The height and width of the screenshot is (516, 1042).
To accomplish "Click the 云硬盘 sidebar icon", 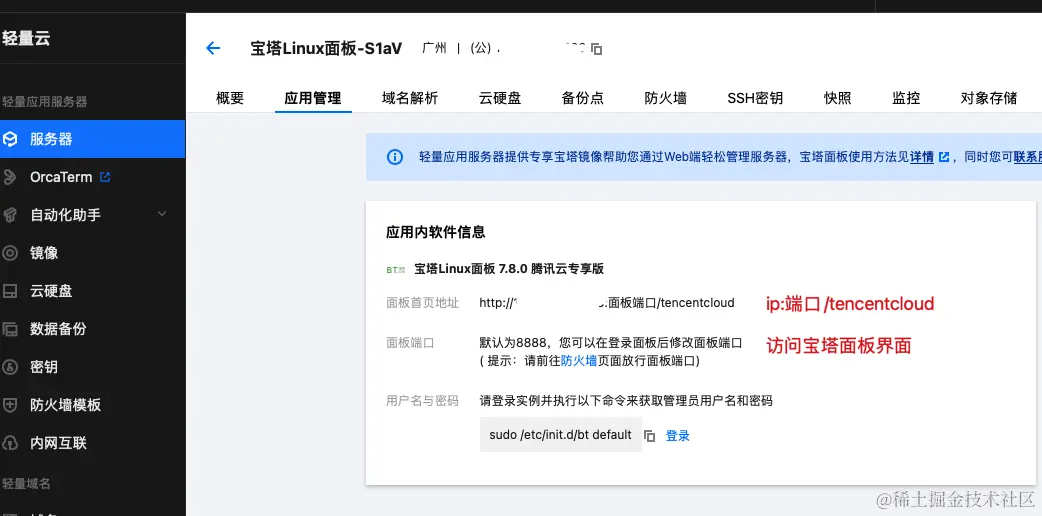I will (10, 291).
